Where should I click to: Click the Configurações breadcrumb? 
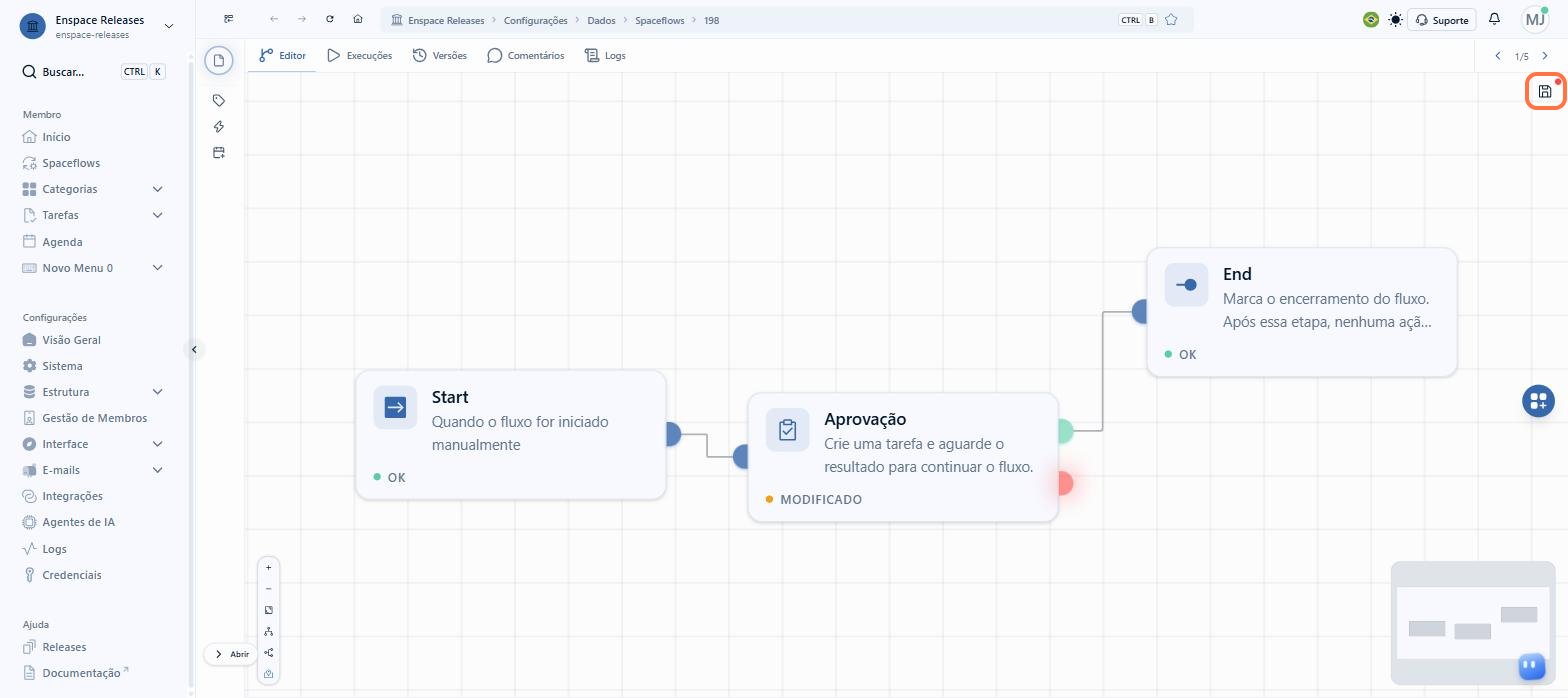click(535, 20)
